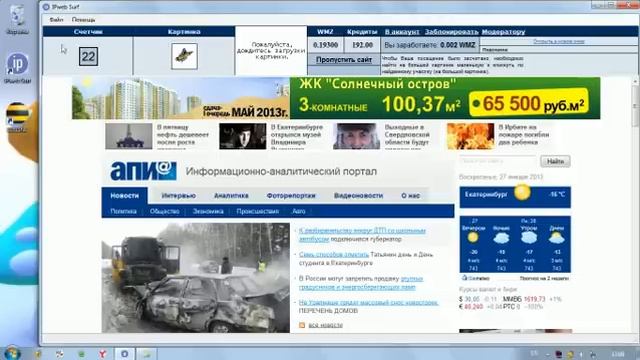Click the taskbar clock
The image size is (640, 360).
pyautogui.click(x=618, y=354)
